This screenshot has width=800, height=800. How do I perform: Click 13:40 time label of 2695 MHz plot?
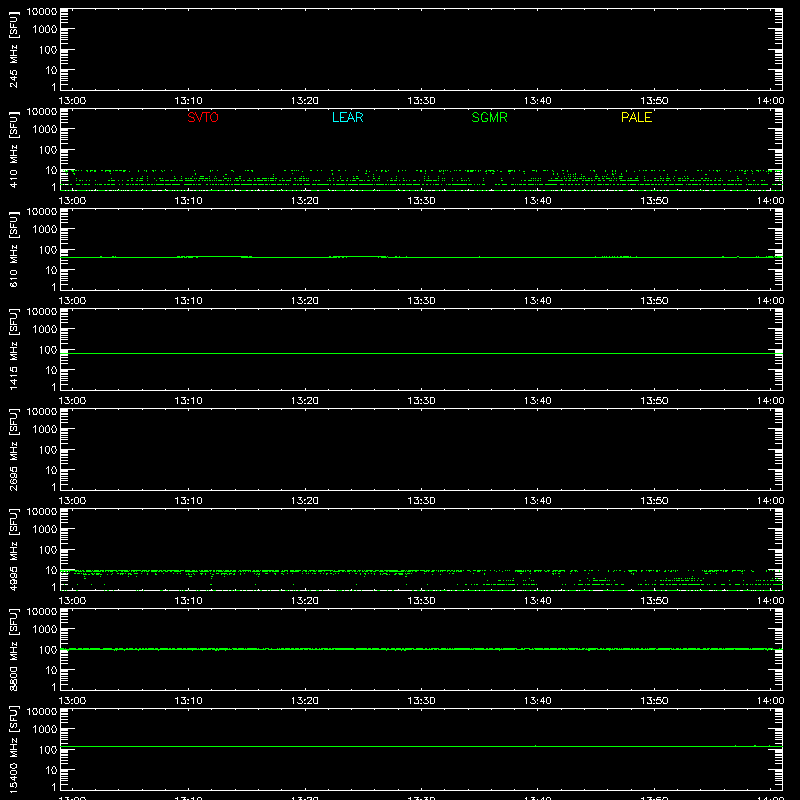(538, 501)
